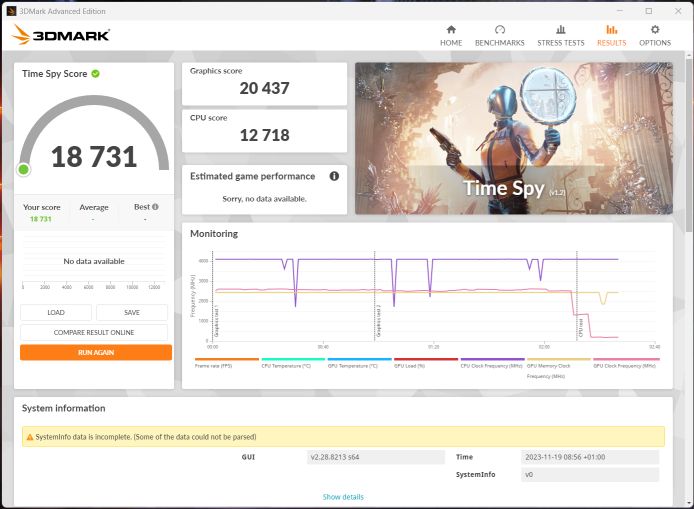Click the Monitoring heading

(x=214, y=234)
